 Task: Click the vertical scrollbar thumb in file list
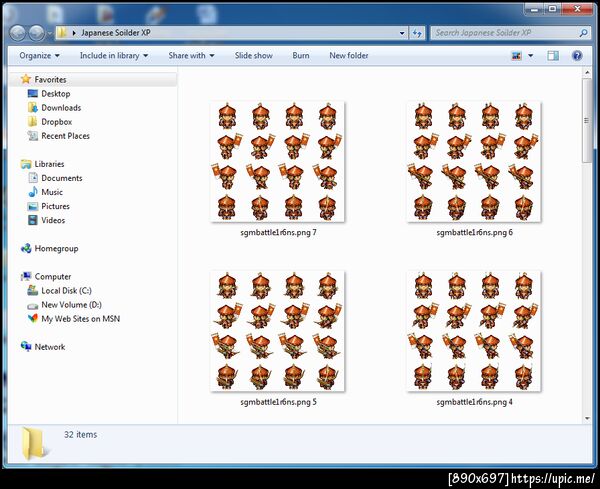[587, 121]
